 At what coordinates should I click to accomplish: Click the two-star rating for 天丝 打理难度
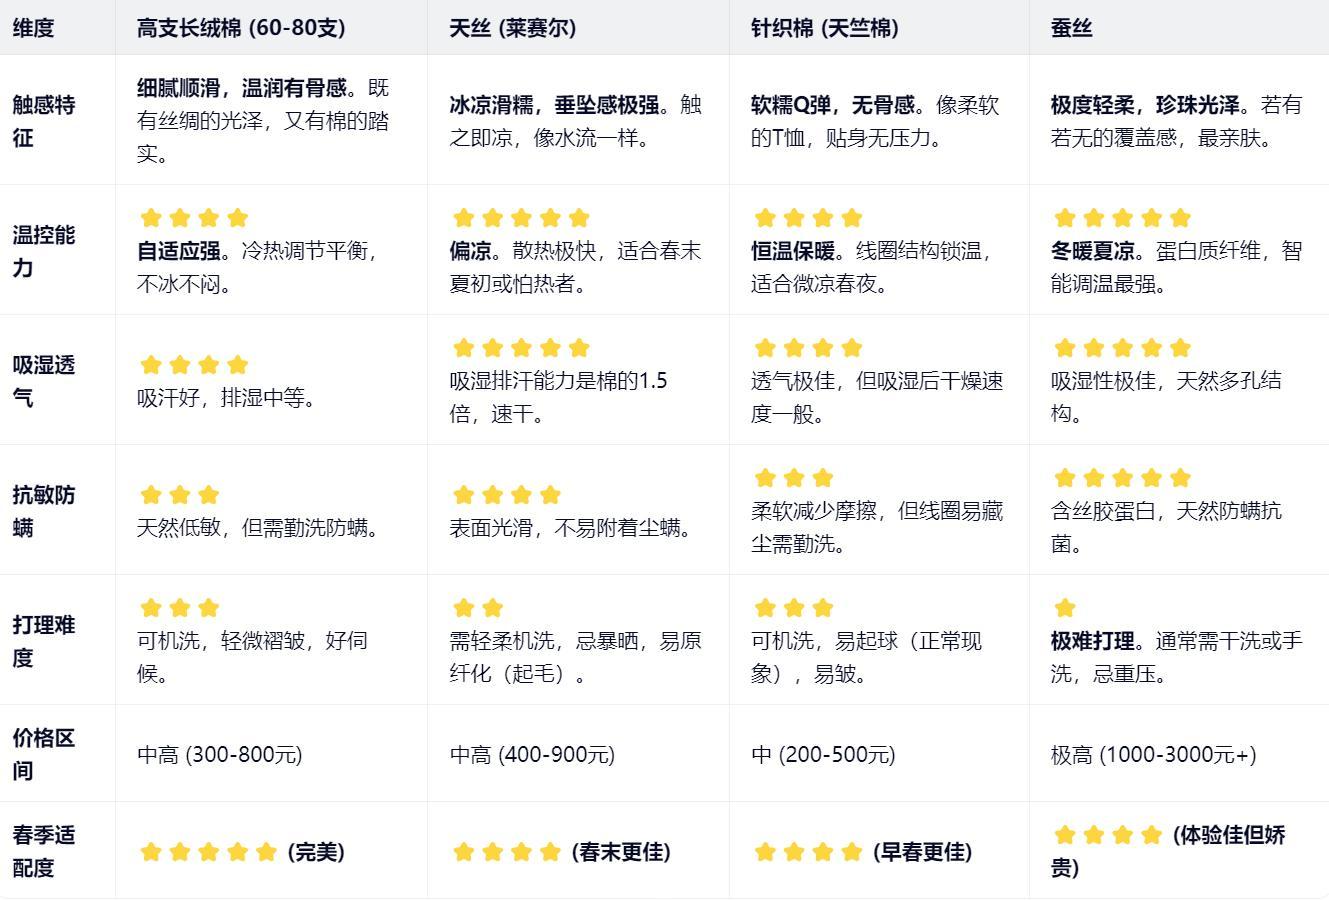coord(478,608)
